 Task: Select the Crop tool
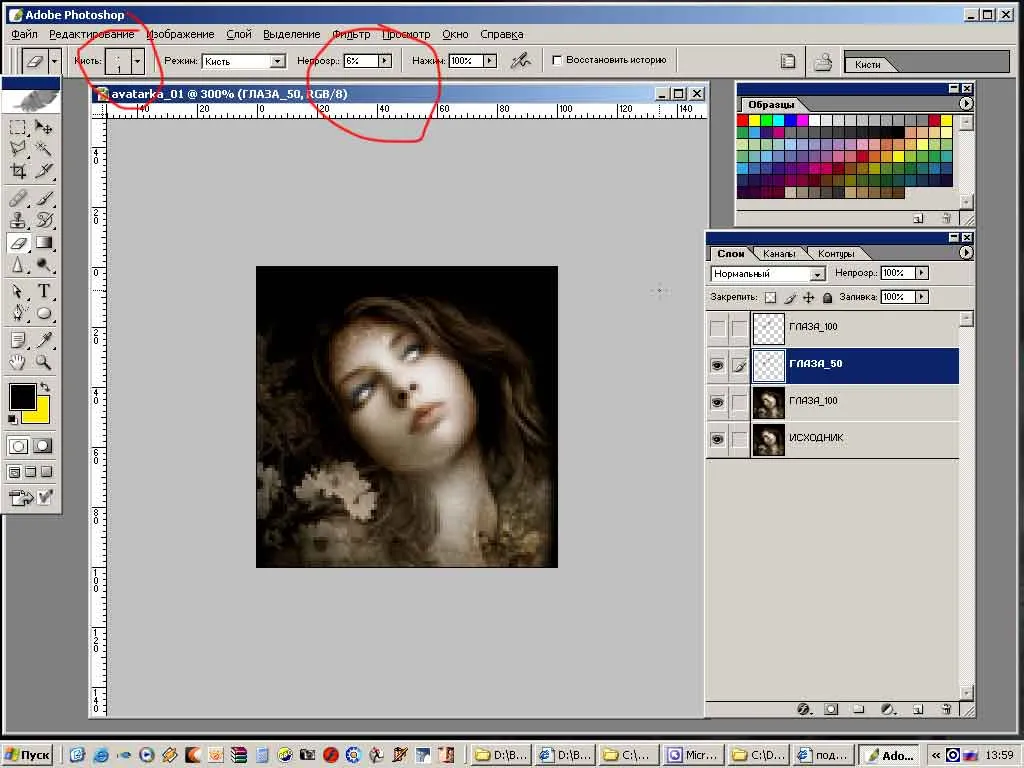pyautogui.click(x=18, y=171)
